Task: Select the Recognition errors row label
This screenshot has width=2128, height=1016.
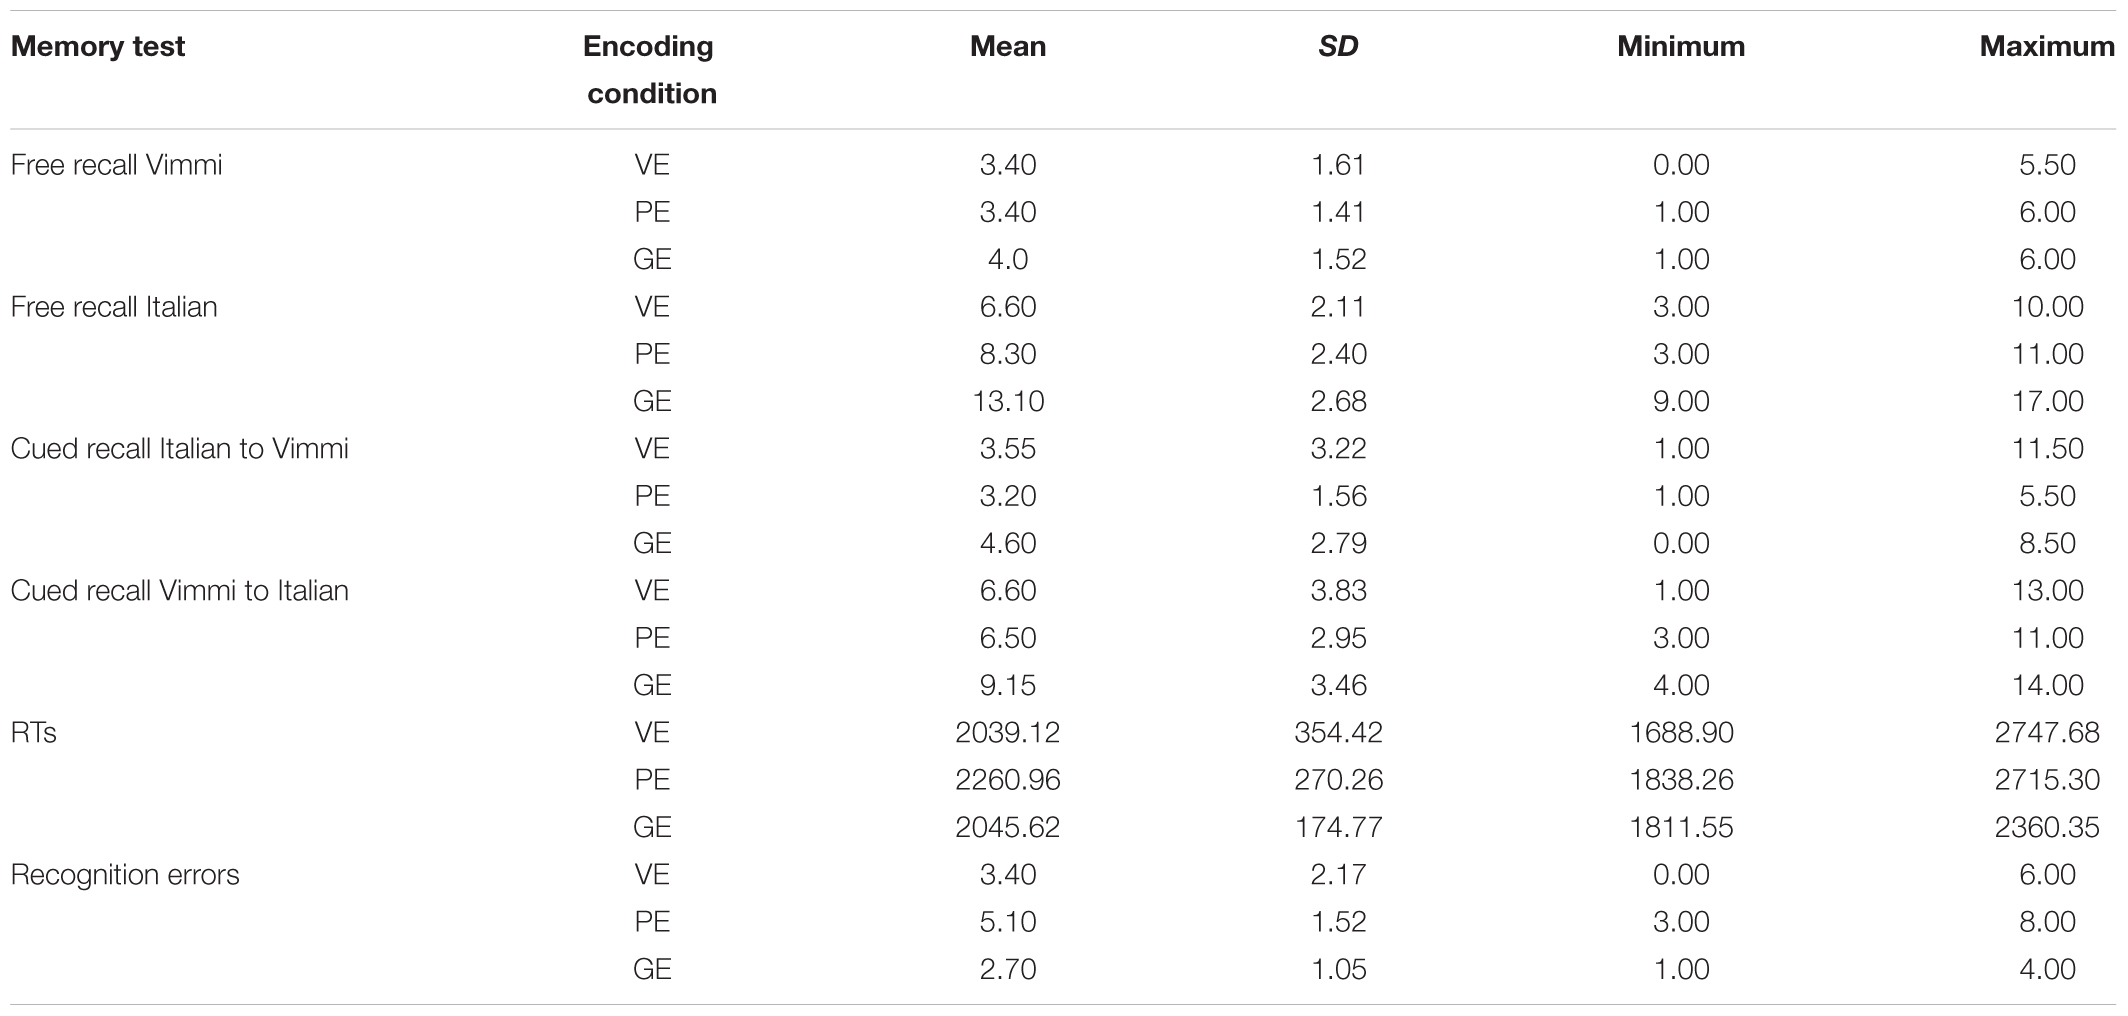Action: coord(125,875)
